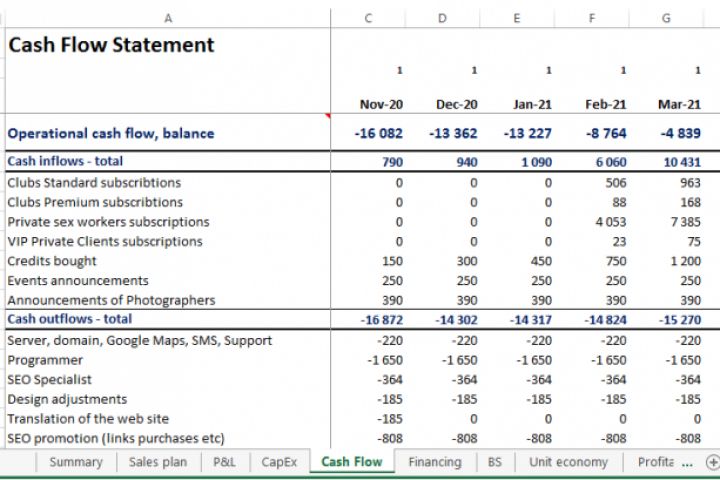Click the 7 385 value cell

(685, 222)
